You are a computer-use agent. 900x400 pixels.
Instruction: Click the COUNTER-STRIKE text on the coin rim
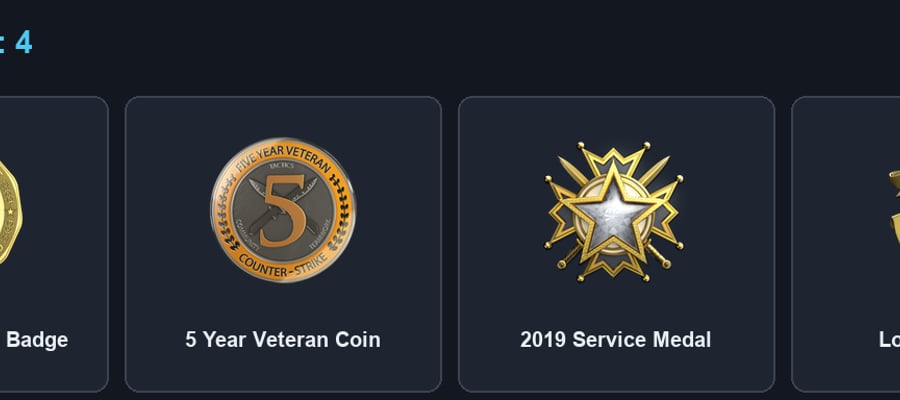(x=283, y=265)
